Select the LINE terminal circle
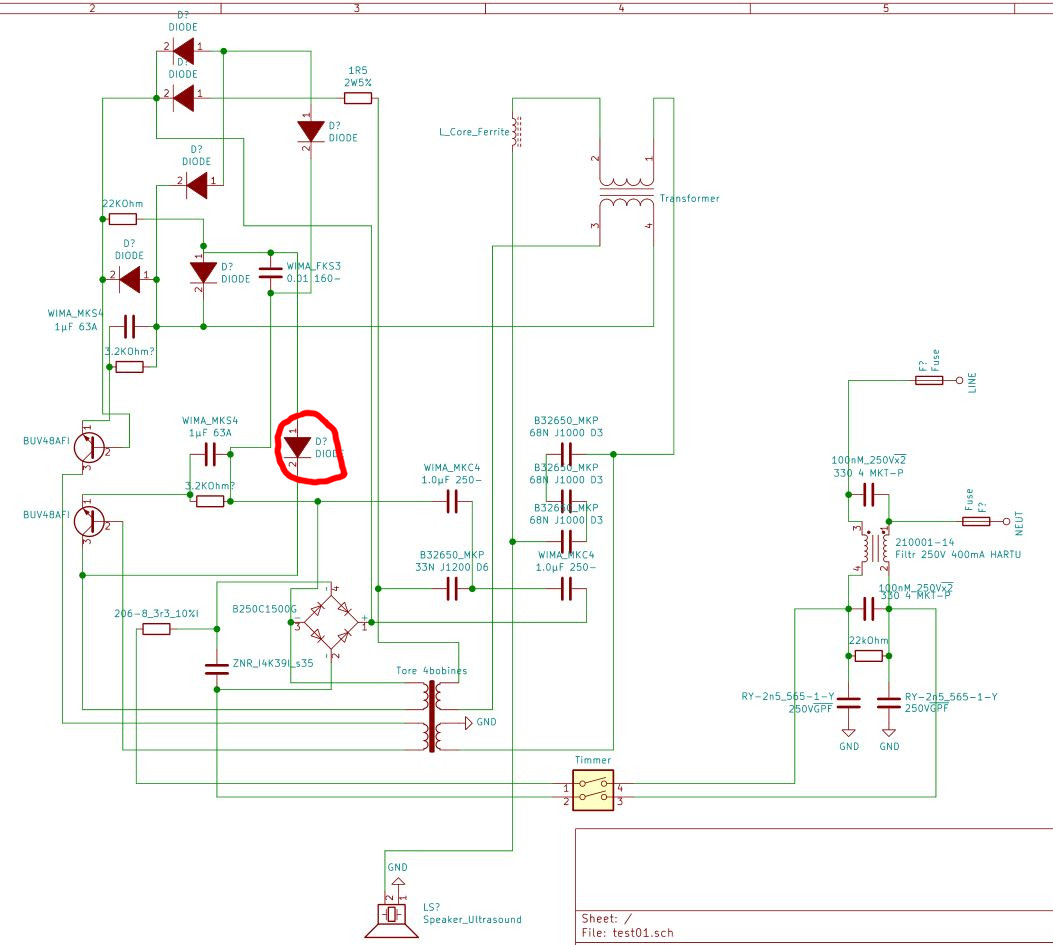The width and height of the screenshot is (1053, 945). 960,380
